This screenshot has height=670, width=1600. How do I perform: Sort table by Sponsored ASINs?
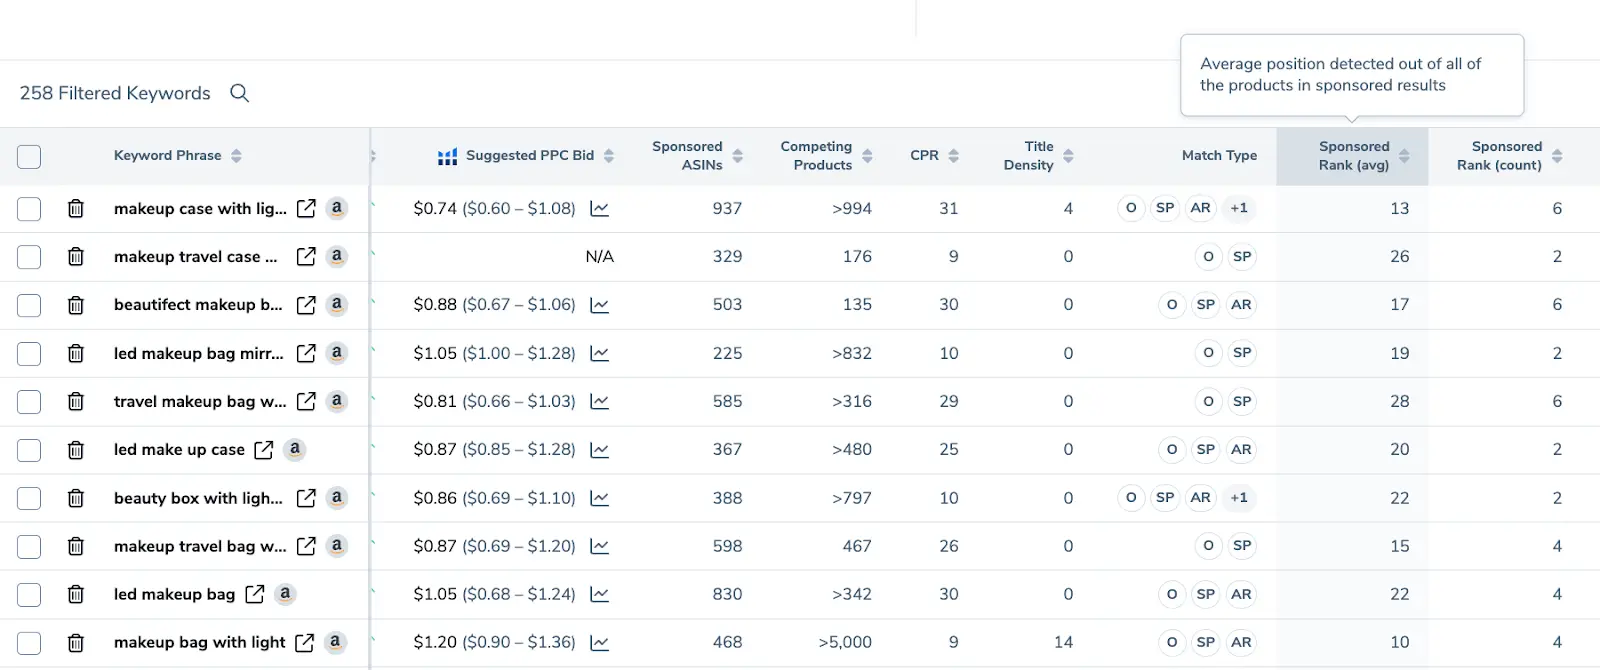[737, 156]
